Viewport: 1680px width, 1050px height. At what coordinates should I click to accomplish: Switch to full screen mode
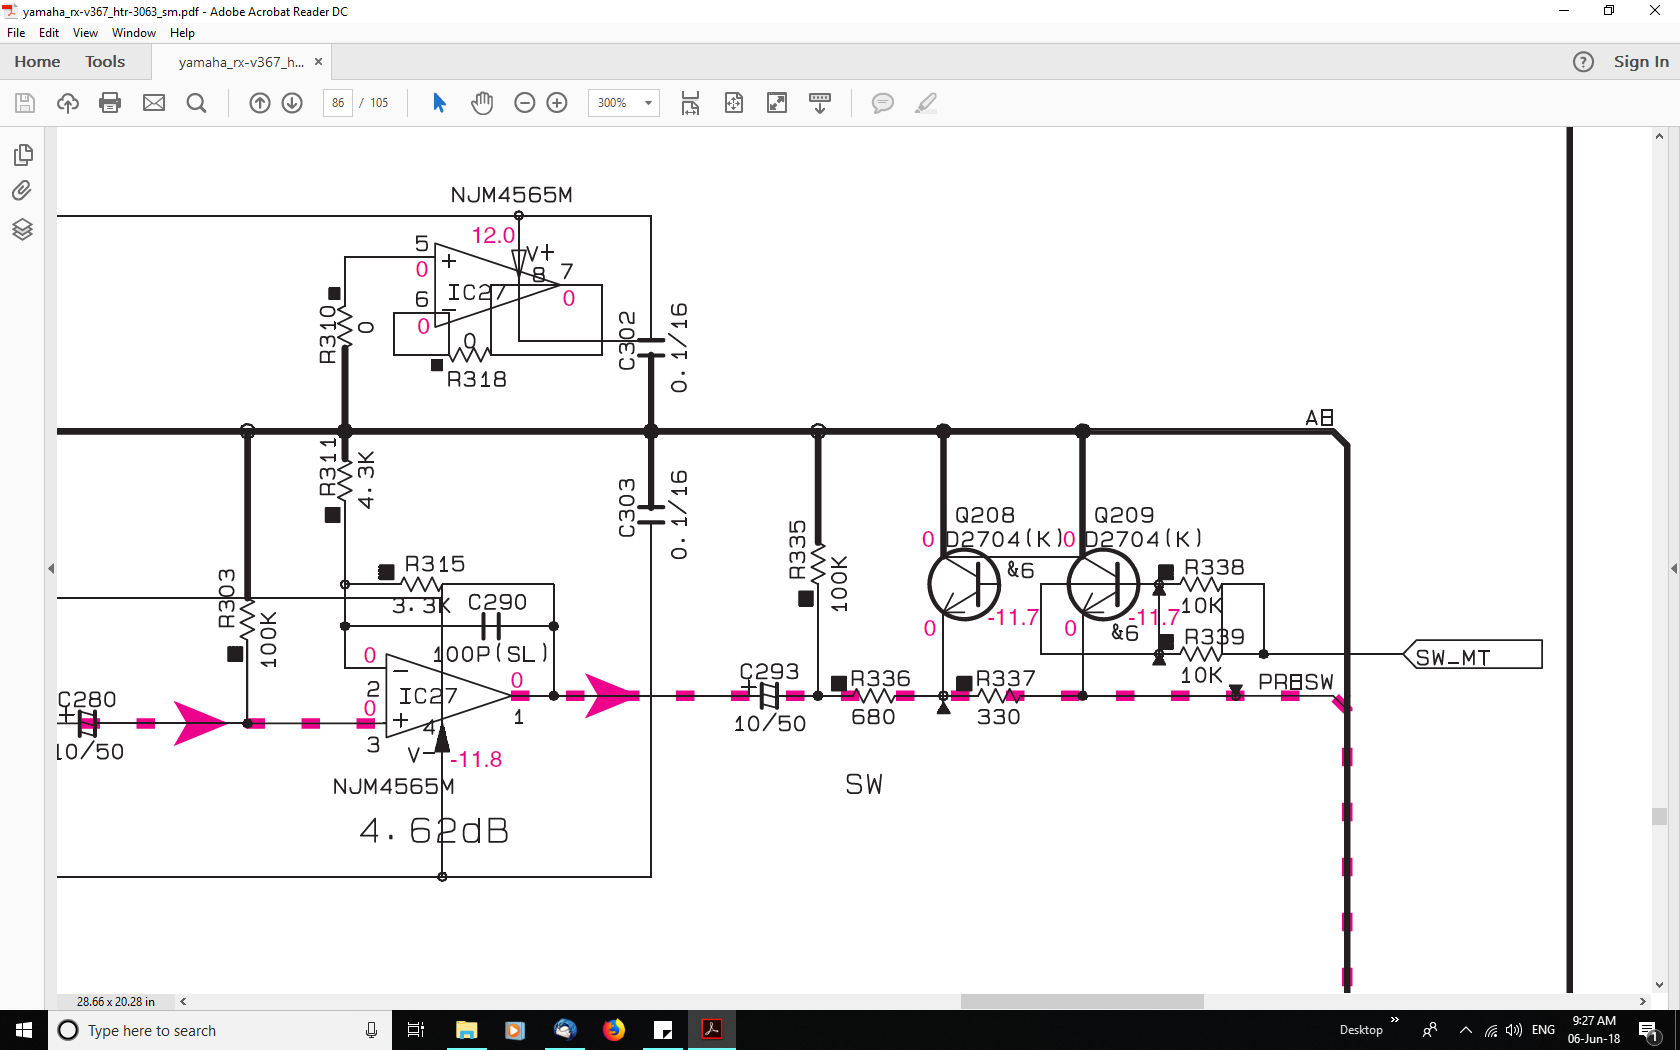click(777, 103)
